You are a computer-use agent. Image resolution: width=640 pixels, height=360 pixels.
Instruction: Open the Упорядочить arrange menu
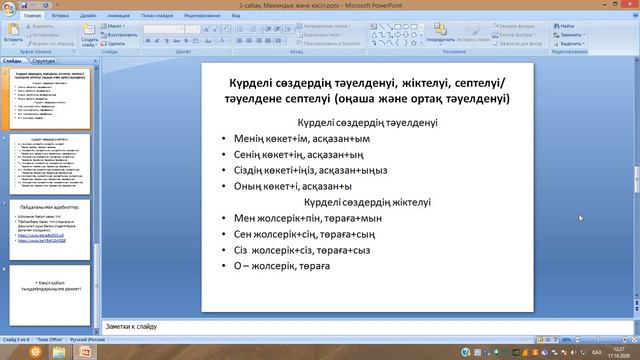tap(440, 33)
